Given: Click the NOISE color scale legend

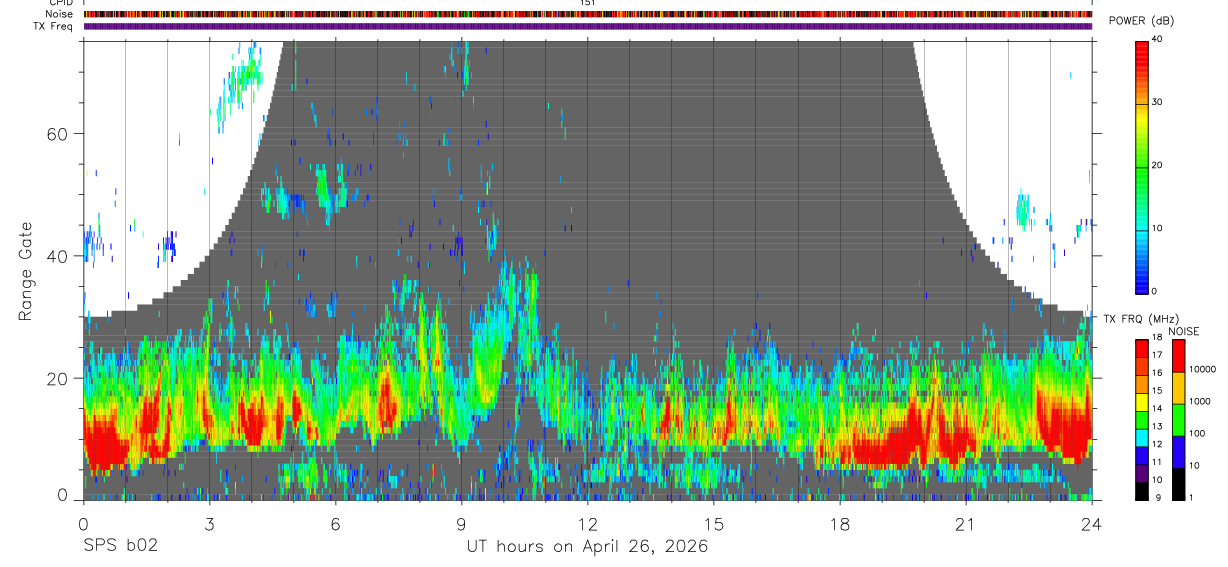Looking at the screenshot, I should click(x=1177, y=419).
